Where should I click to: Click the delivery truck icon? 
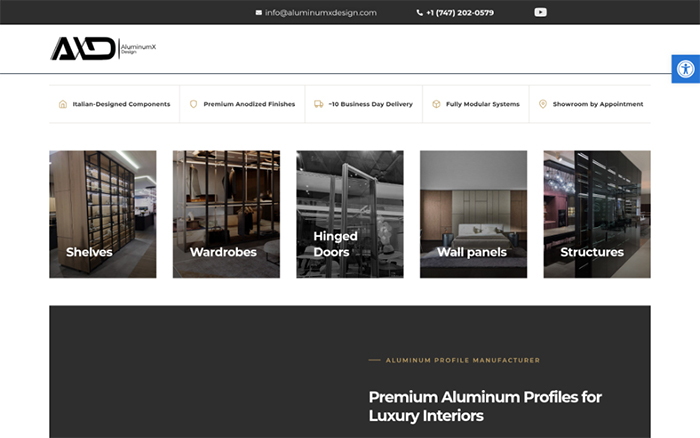pos(318,104)
